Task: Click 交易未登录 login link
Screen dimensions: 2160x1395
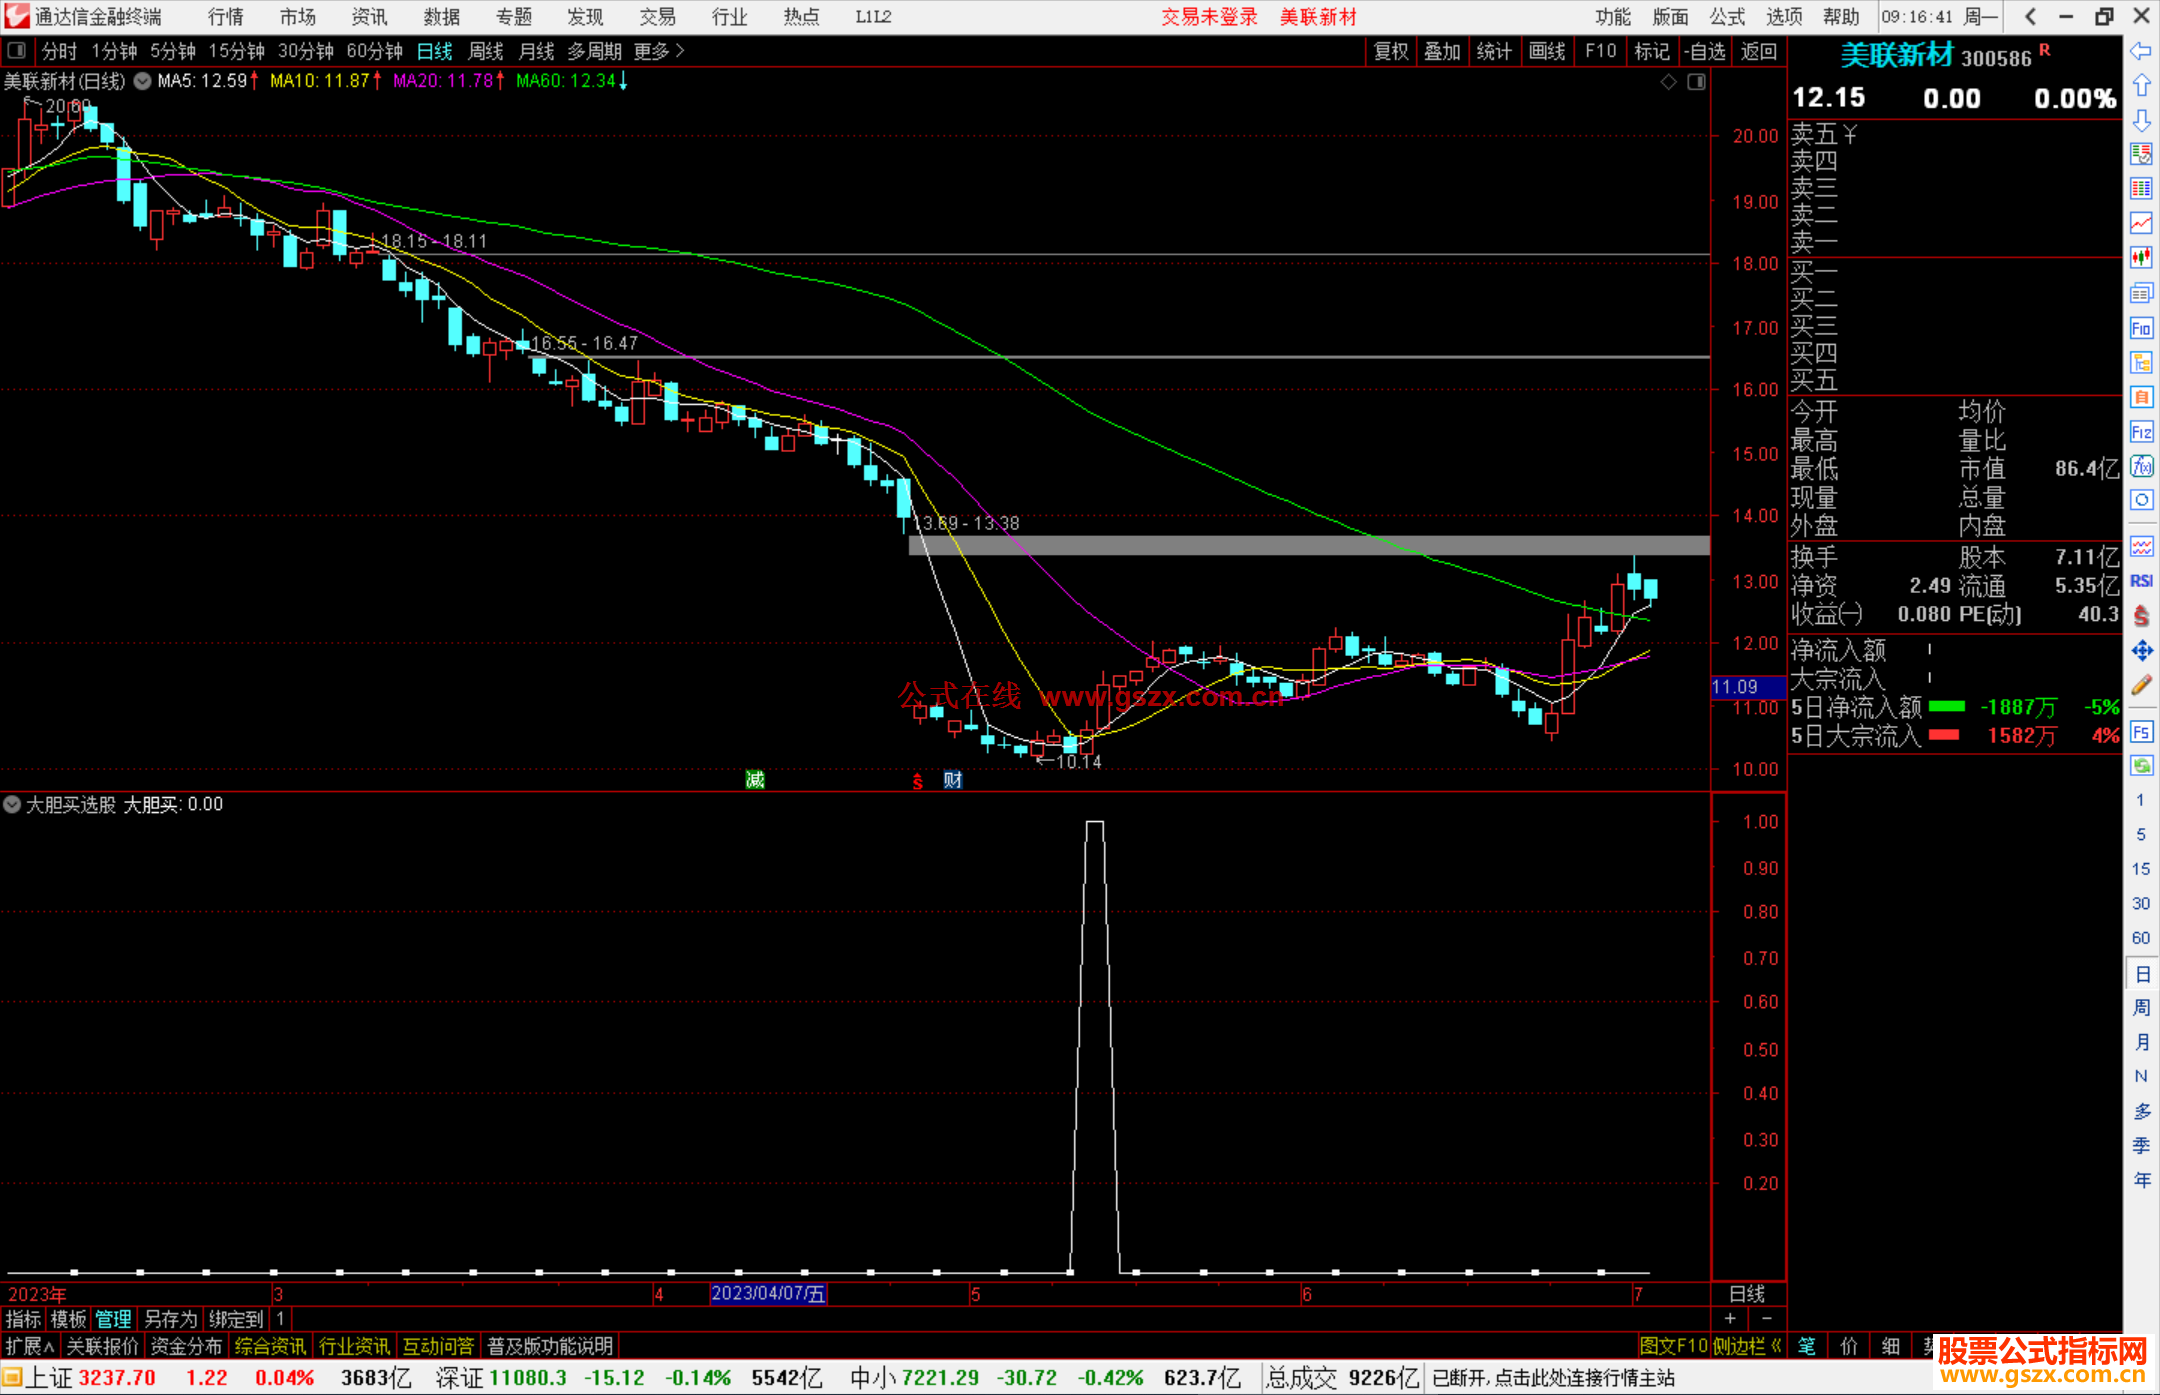Action: (x=1208, y=16)
